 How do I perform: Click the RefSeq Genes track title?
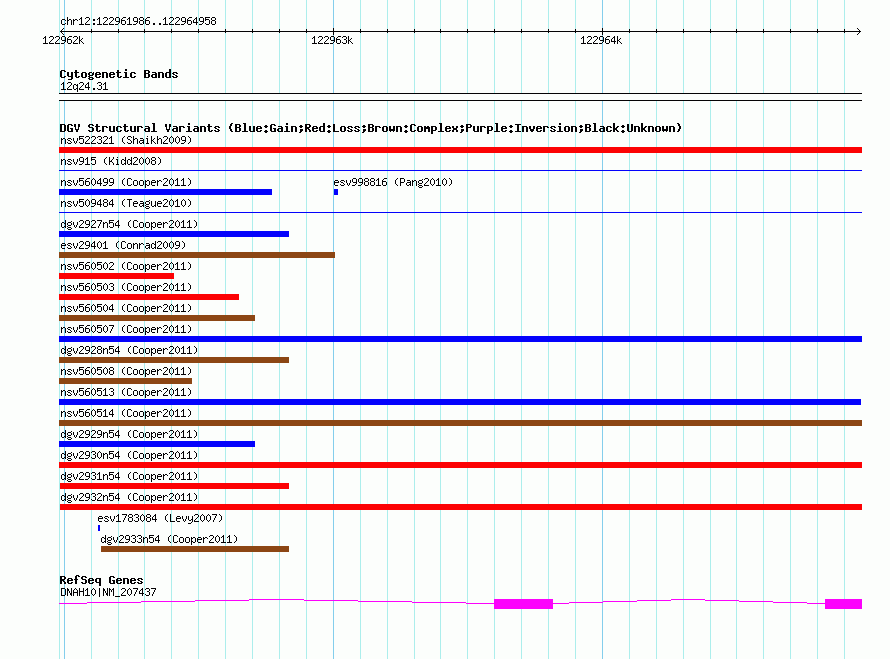click(x=101, y=580)
